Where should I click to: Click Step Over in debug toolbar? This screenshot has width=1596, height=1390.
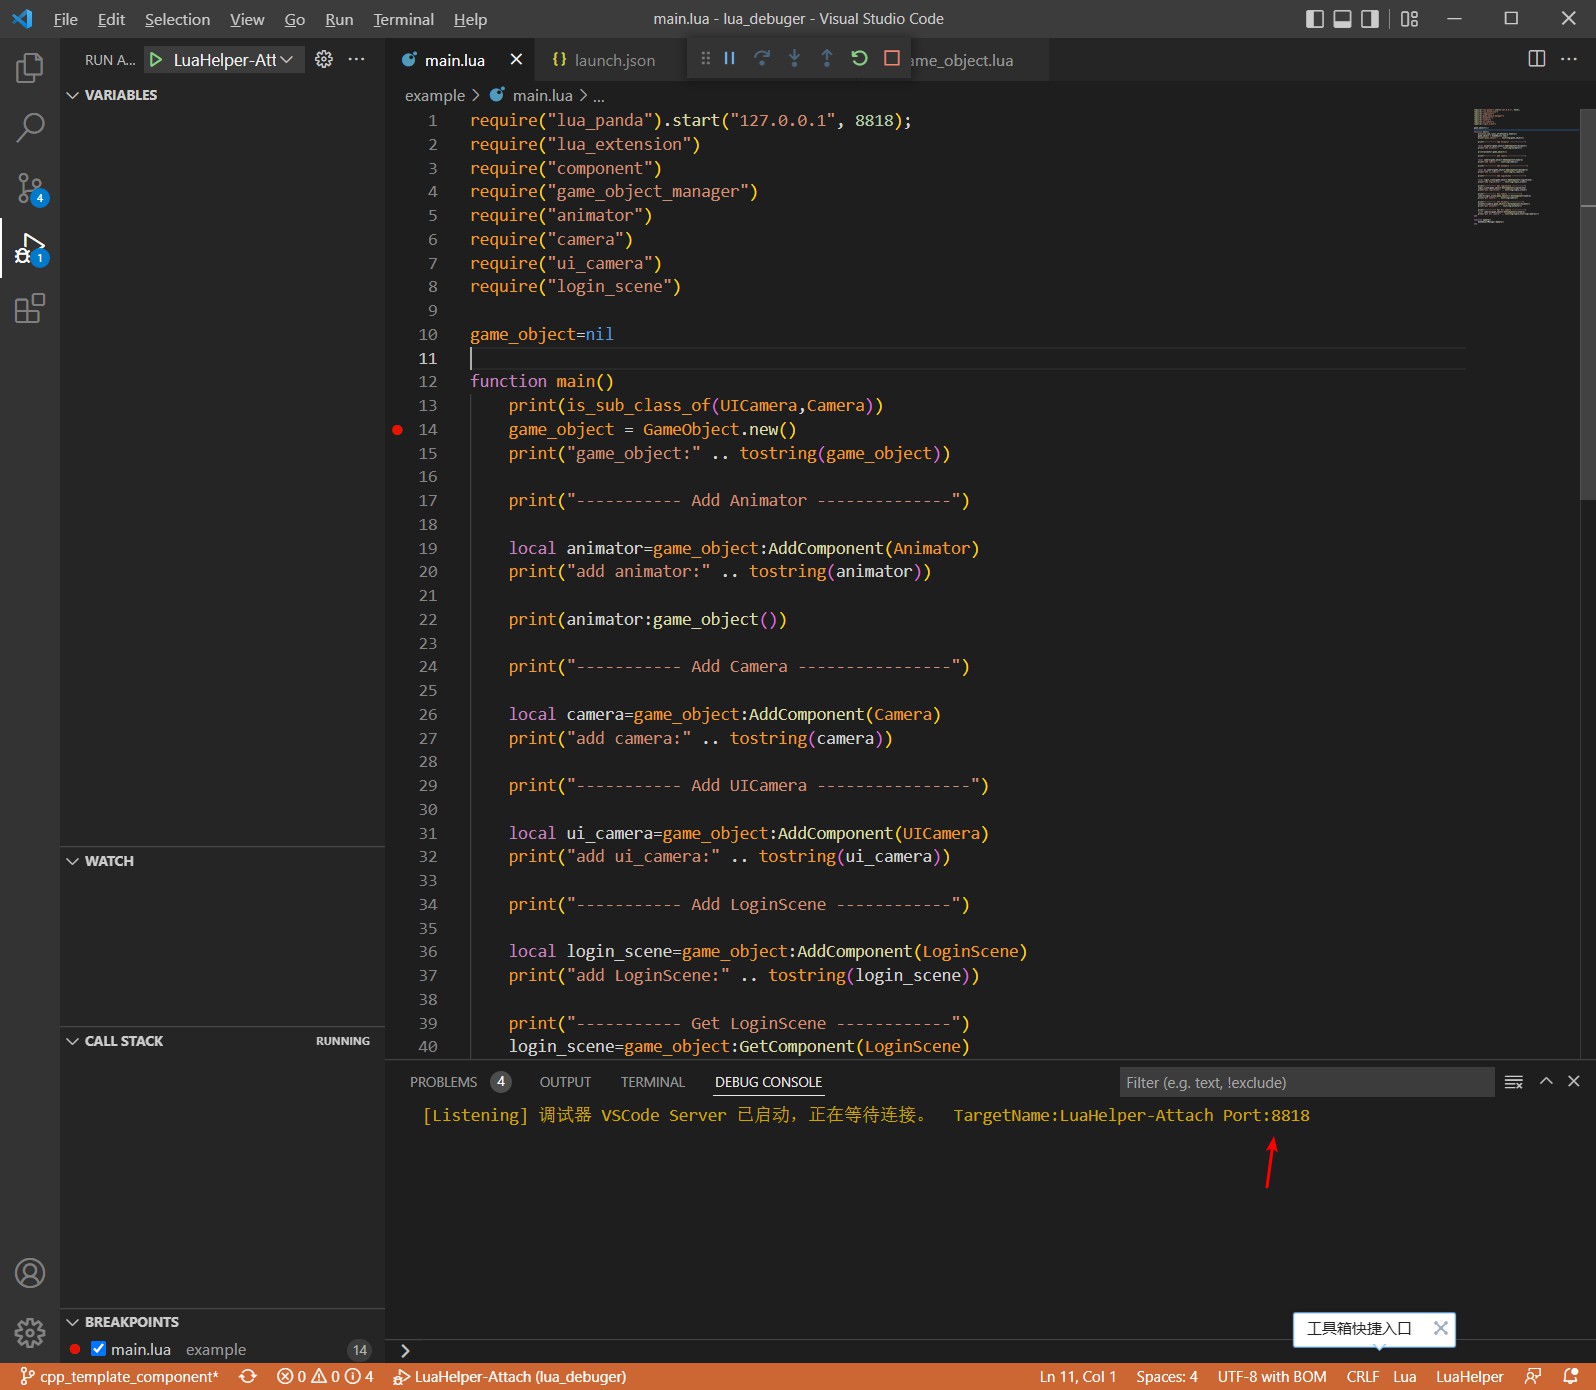(x=762, y=58)
